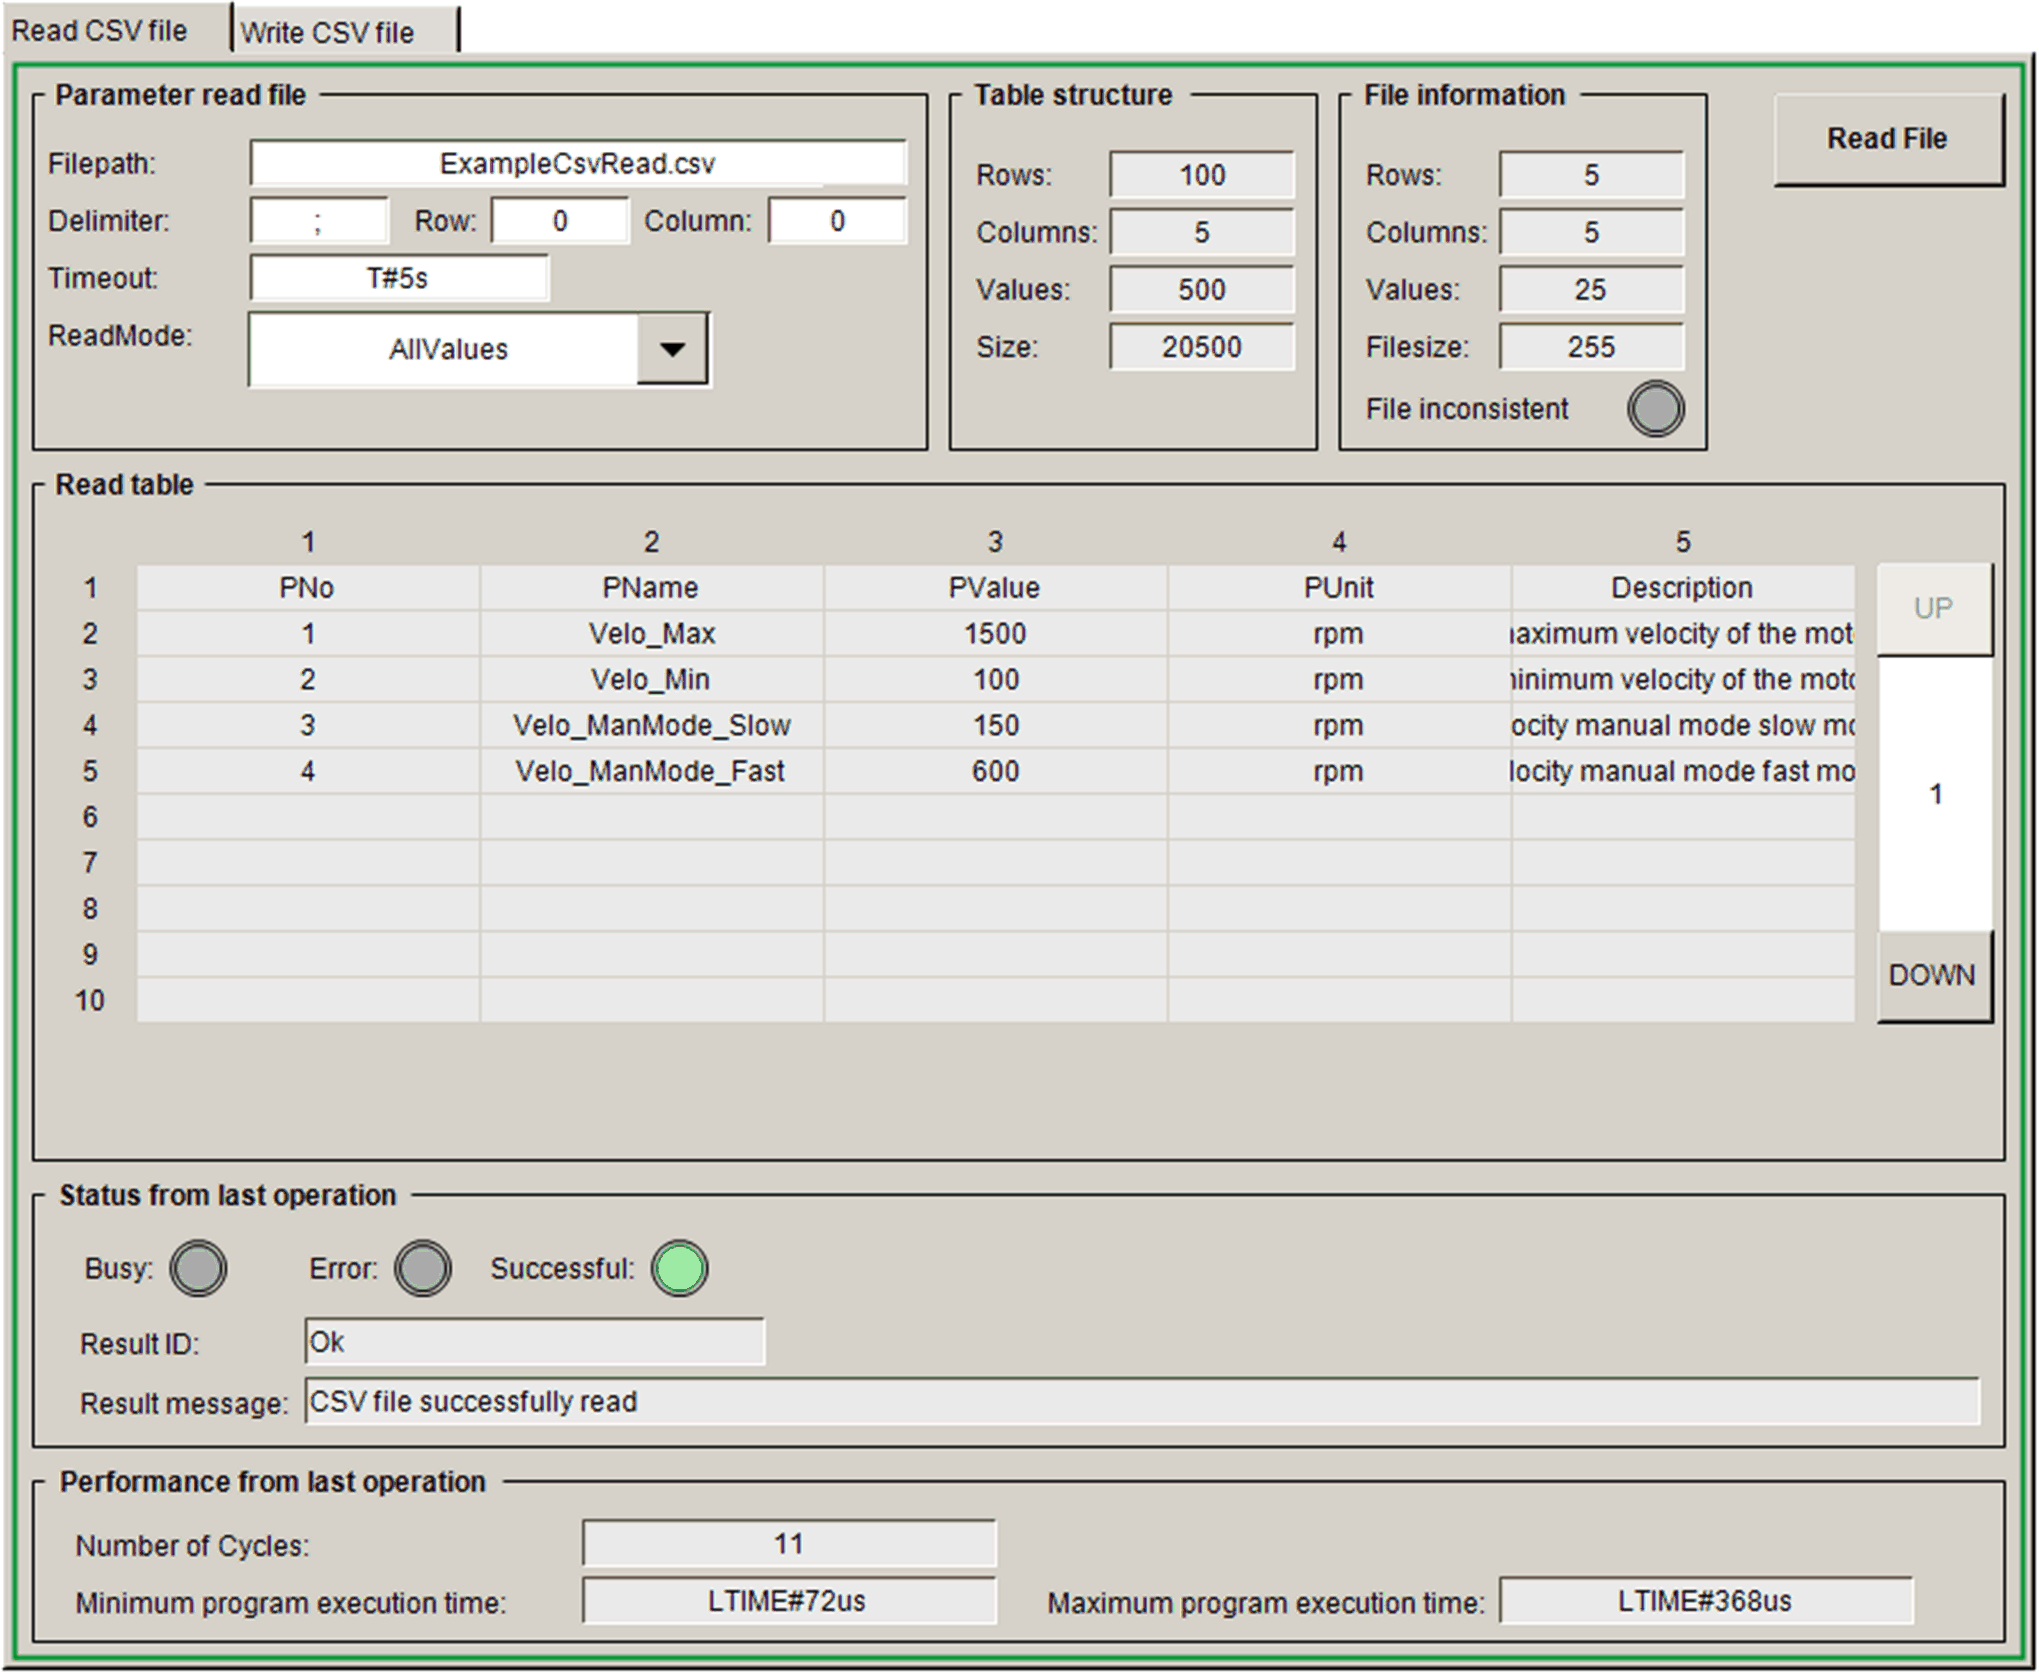The image size is (2039, 1673).
Task: Edit the Filepath ExampleCsvRead.csv field
Action: pyautogui.click(x=578, y=163)
